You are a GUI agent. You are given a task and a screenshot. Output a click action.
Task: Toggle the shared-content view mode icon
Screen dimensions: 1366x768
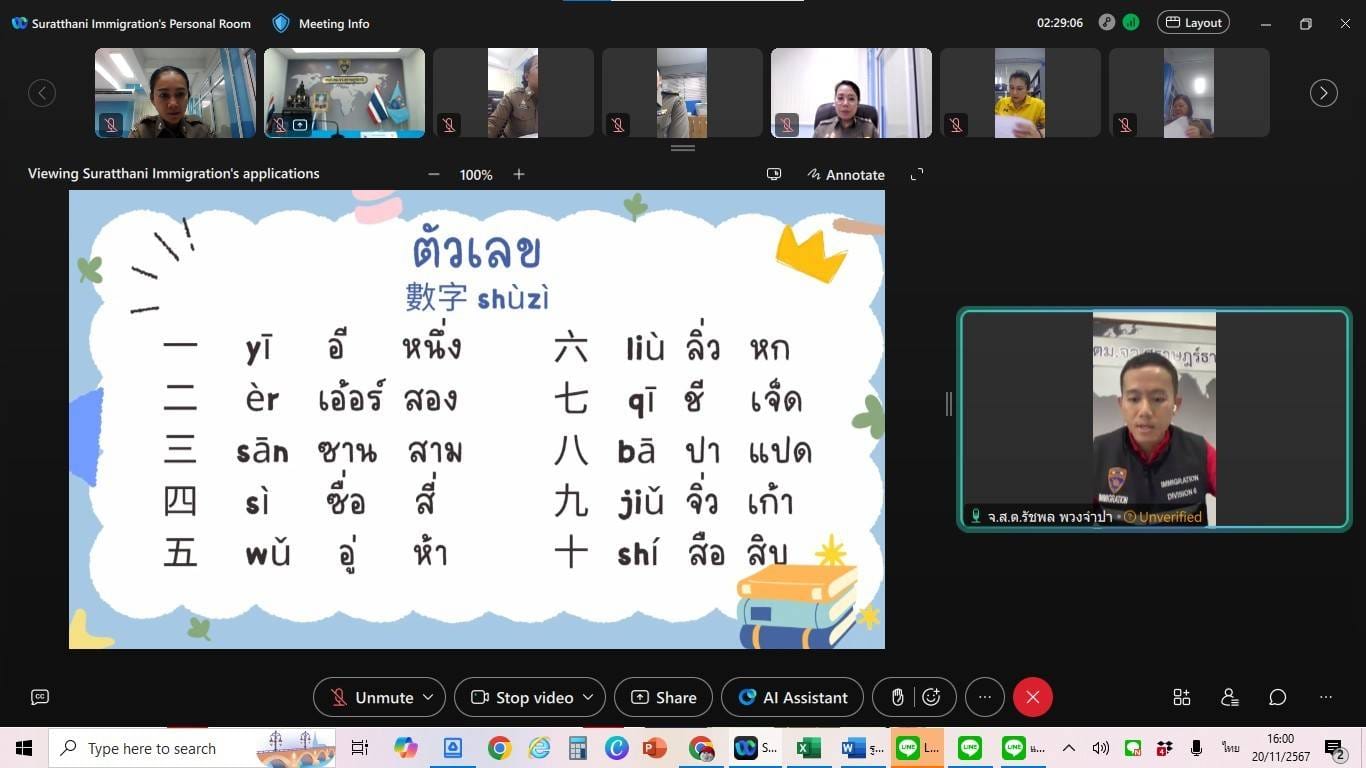click(x=774, y=174)
